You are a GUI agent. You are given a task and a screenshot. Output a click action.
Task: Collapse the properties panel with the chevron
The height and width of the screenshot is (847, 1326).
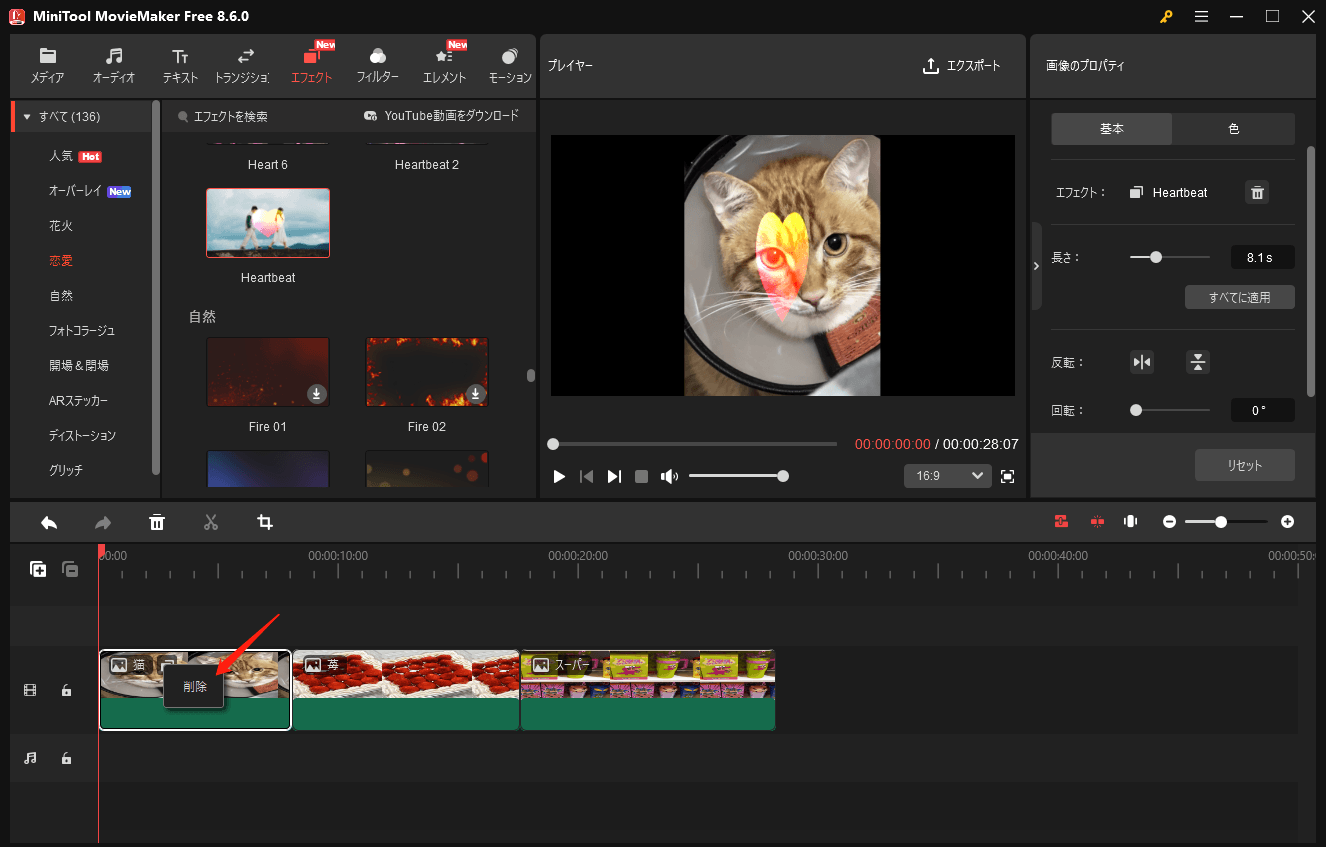coord(1036,265)
